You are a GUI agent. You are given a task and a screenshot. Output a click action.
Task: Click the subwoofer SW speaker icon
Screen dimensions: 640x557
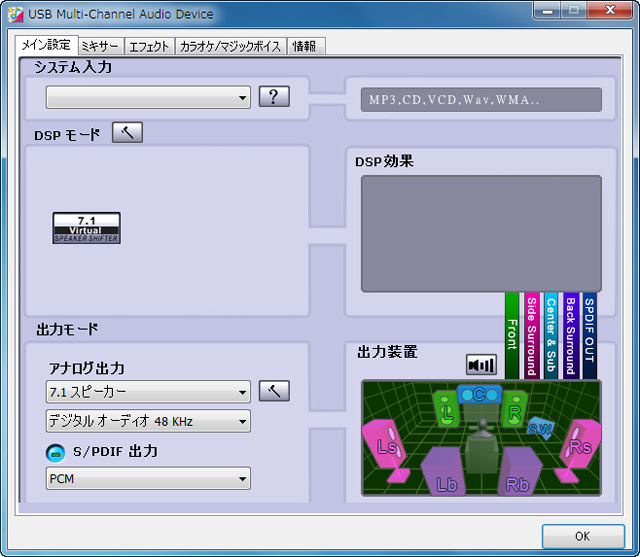click(x=540, y=428)
